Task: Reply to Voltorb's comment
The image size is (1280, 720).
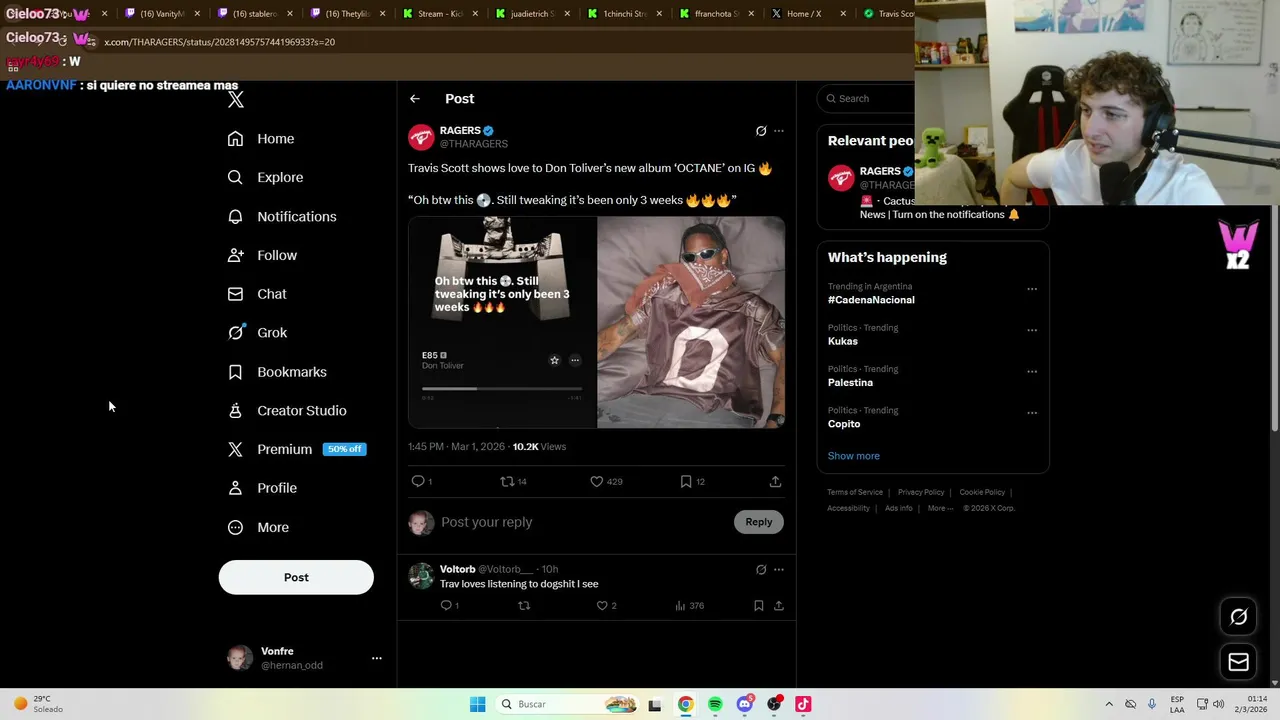Action: point(446,606)
